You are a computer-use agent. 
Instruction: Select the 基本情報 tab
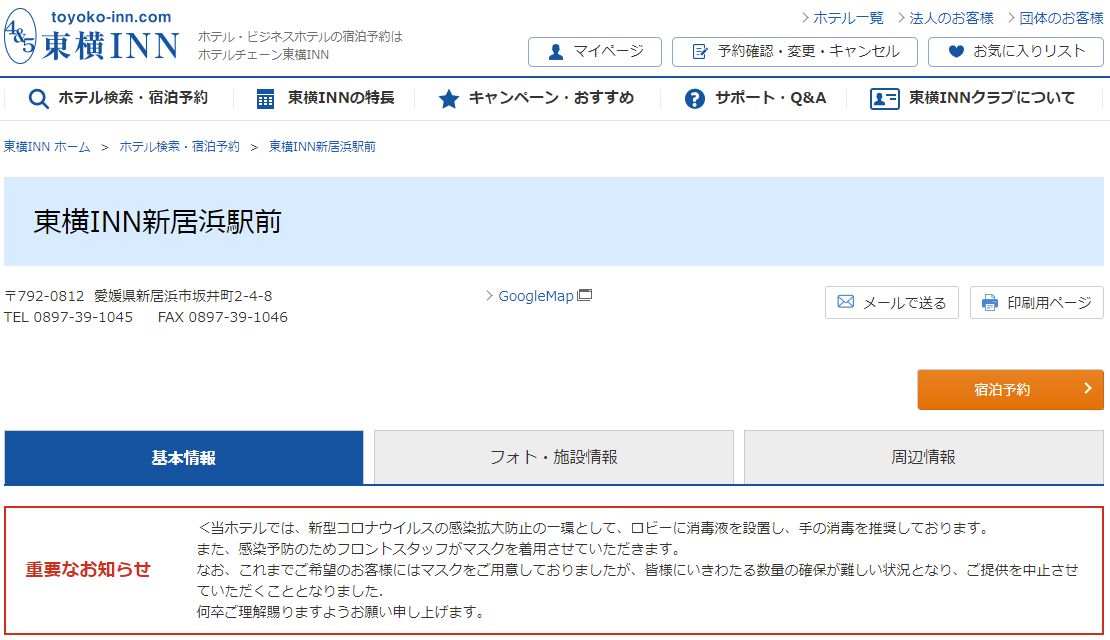click(184, 458)
